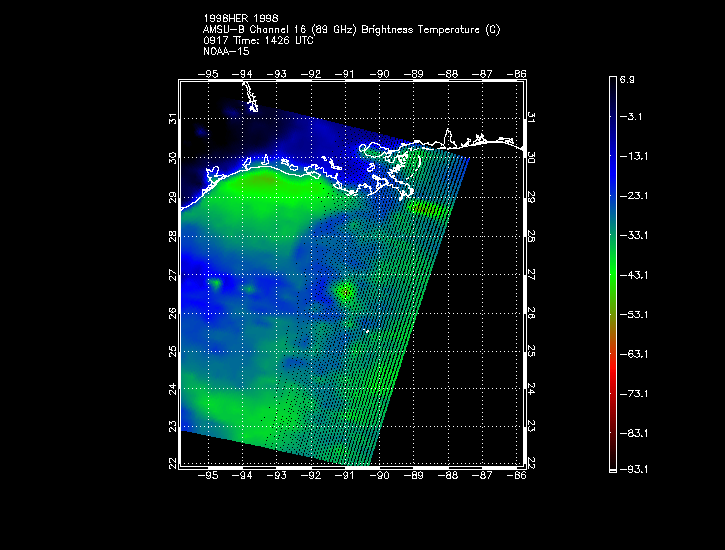Viewport: 725px width, 550px height.
Task: Click the 31 latitude label on left axis
Action: tap(172, 119)
